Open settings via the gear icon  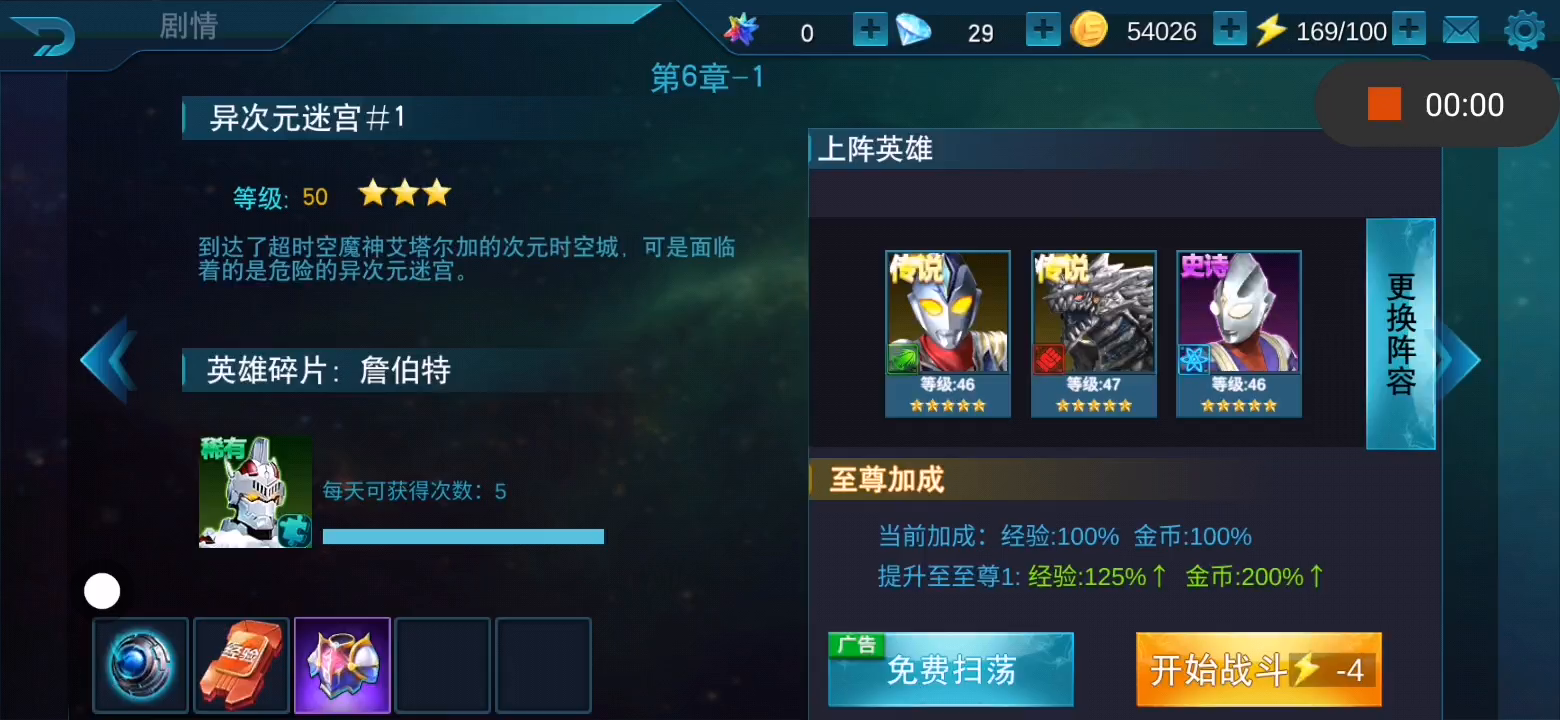tap(1525, 31)
